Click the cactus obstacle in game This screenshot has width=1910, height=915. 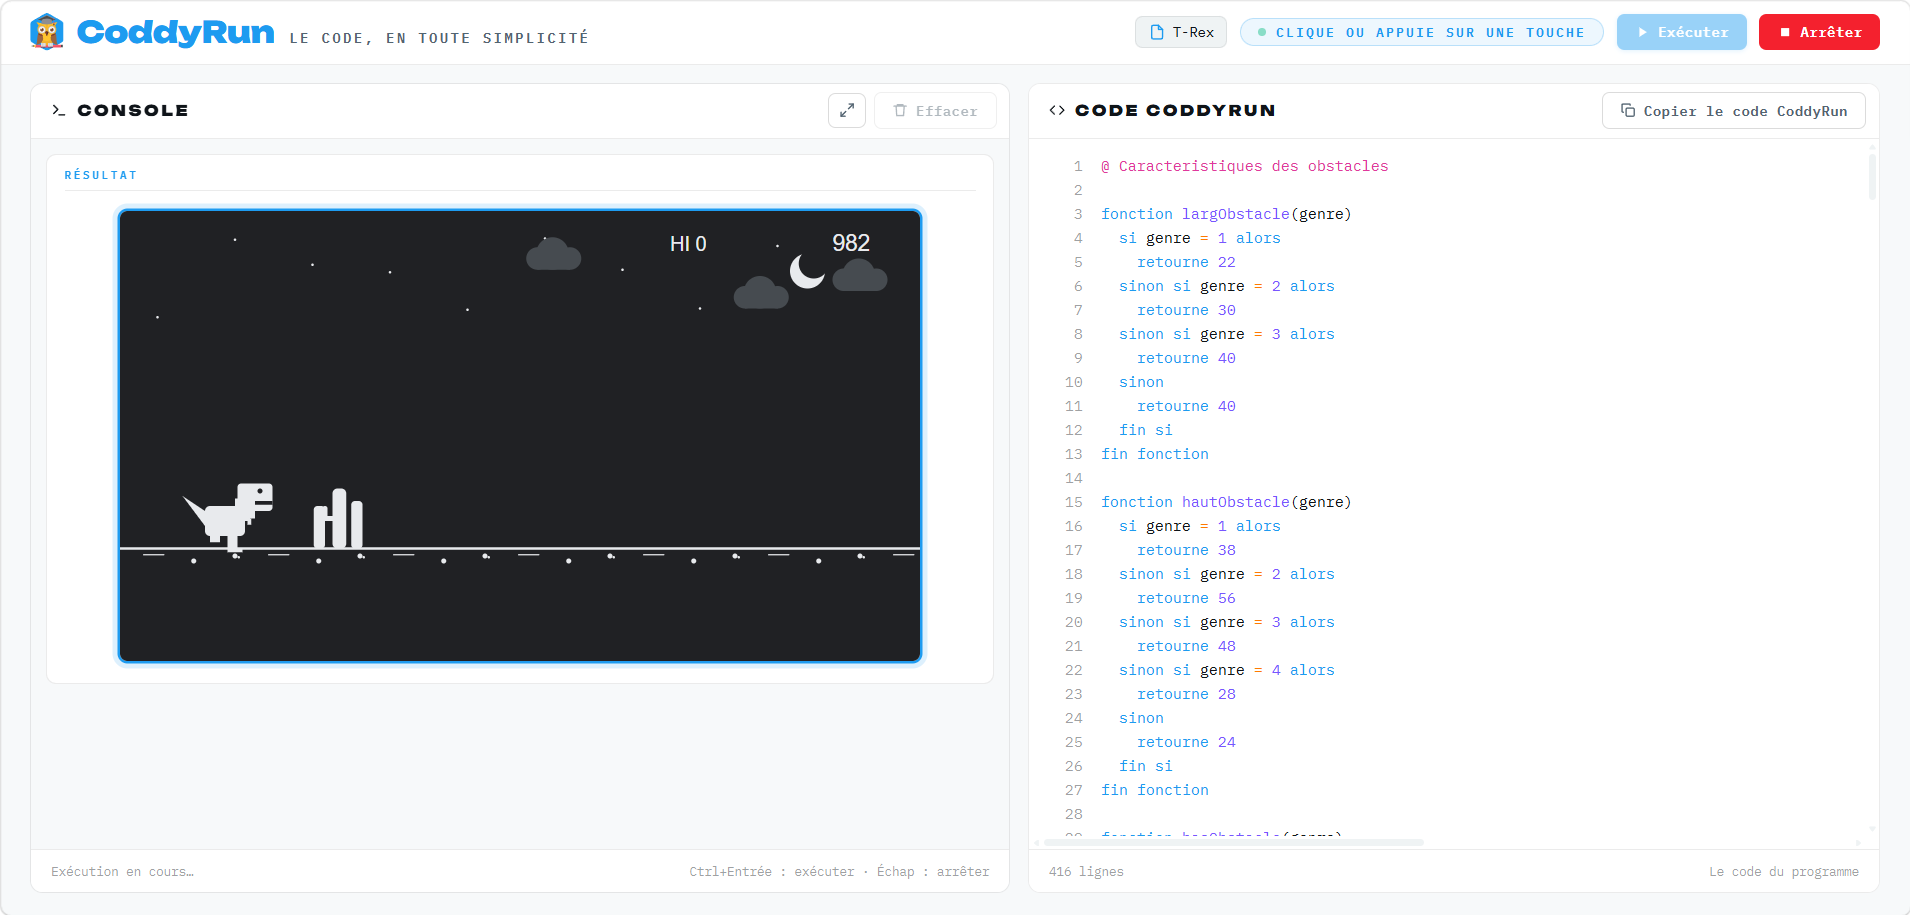point(338,518)
